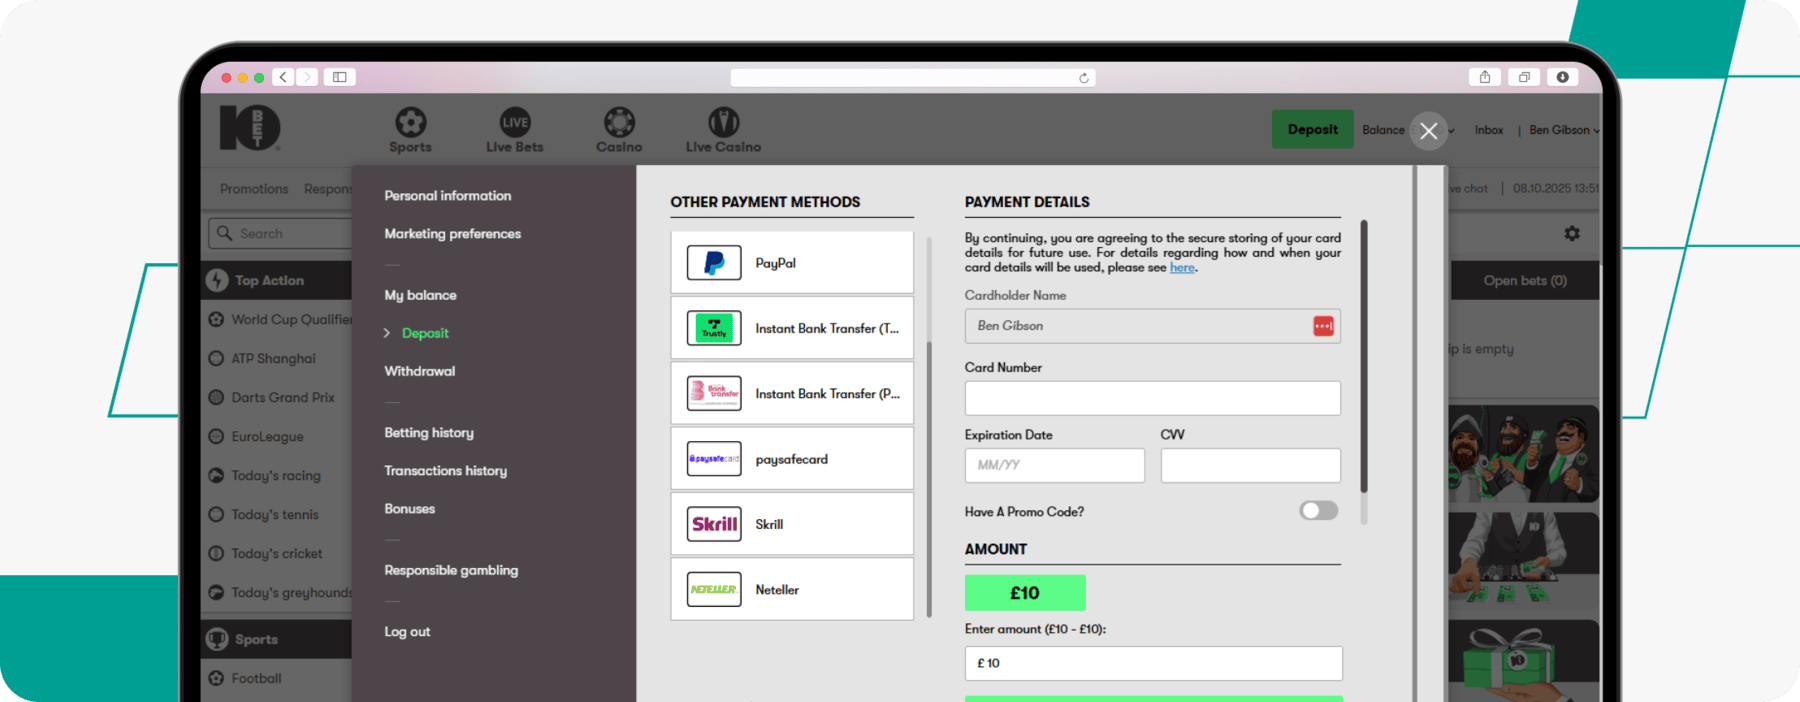Image resolution: width=1800 pixels, height=702 pixels.
Task: Open Personal information menu item
Action: (448, 196)
